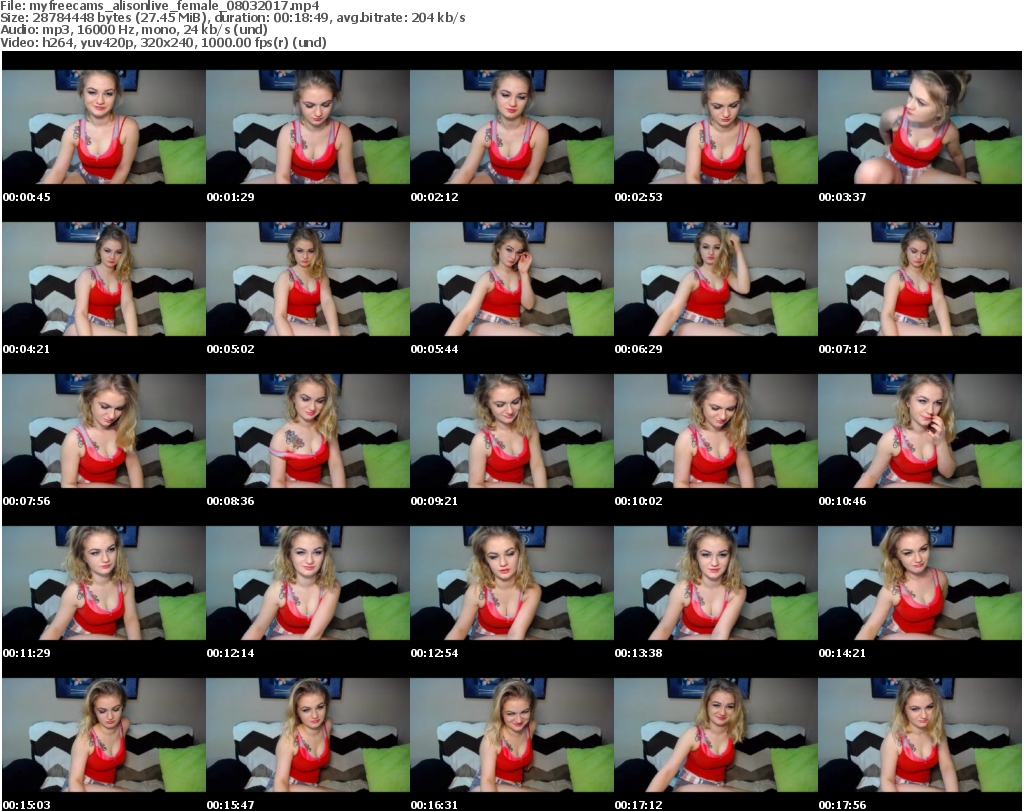The width and height of the screenshot is (1024, 811).
Task: Click the 00:07:12 timestamp label
Action: click(842, 349)
